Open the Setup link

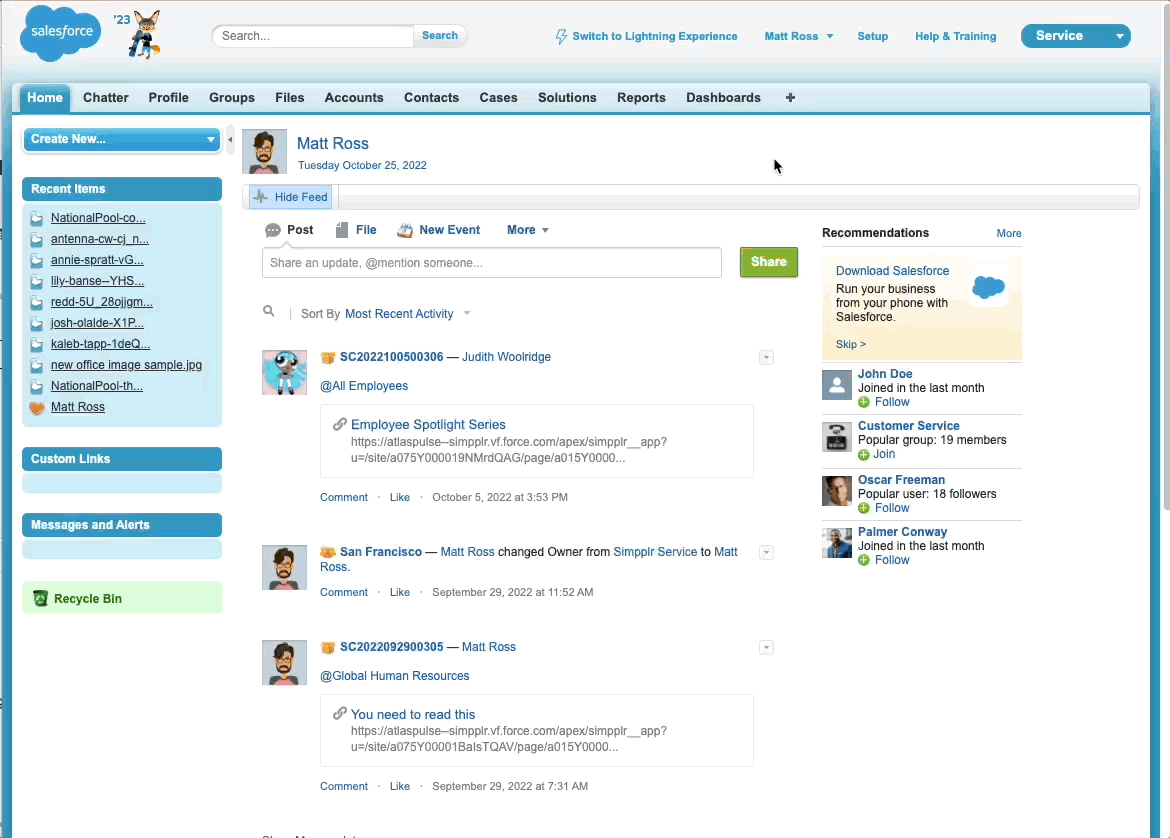872,37
